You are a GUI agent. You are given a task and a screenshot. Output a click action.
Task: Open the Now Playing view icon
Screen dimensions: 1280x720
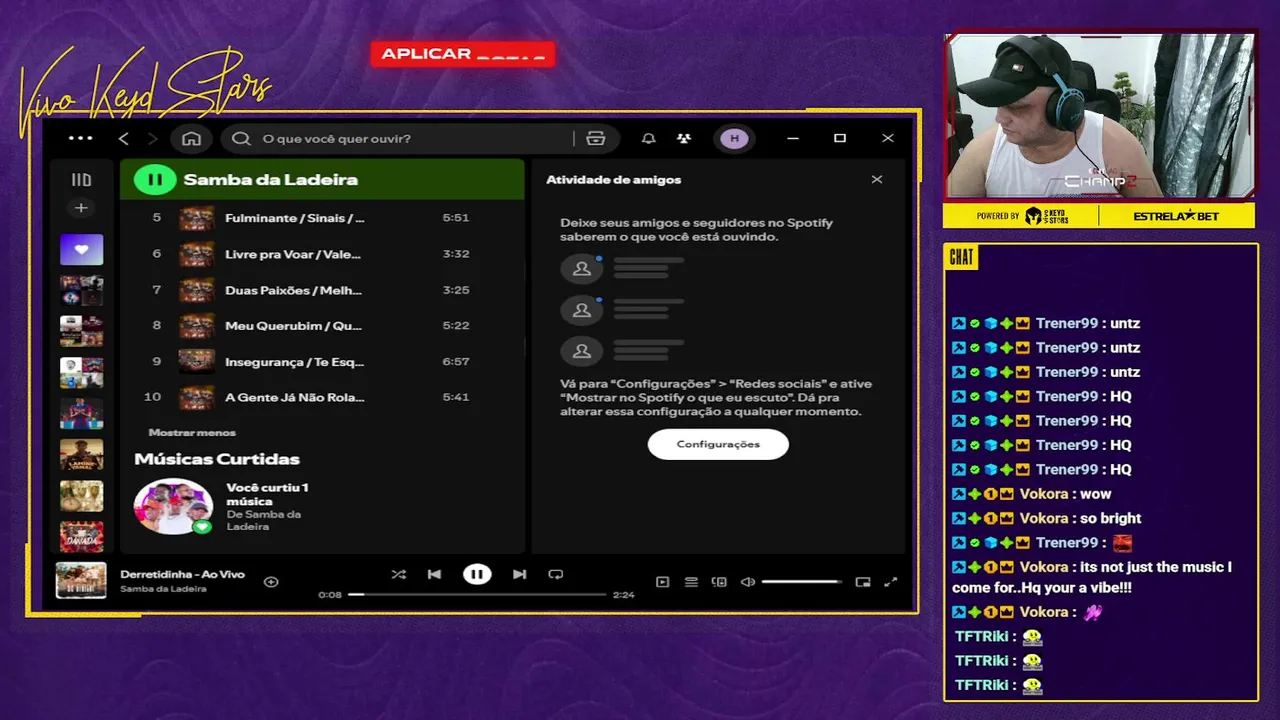tap(662, 582)
